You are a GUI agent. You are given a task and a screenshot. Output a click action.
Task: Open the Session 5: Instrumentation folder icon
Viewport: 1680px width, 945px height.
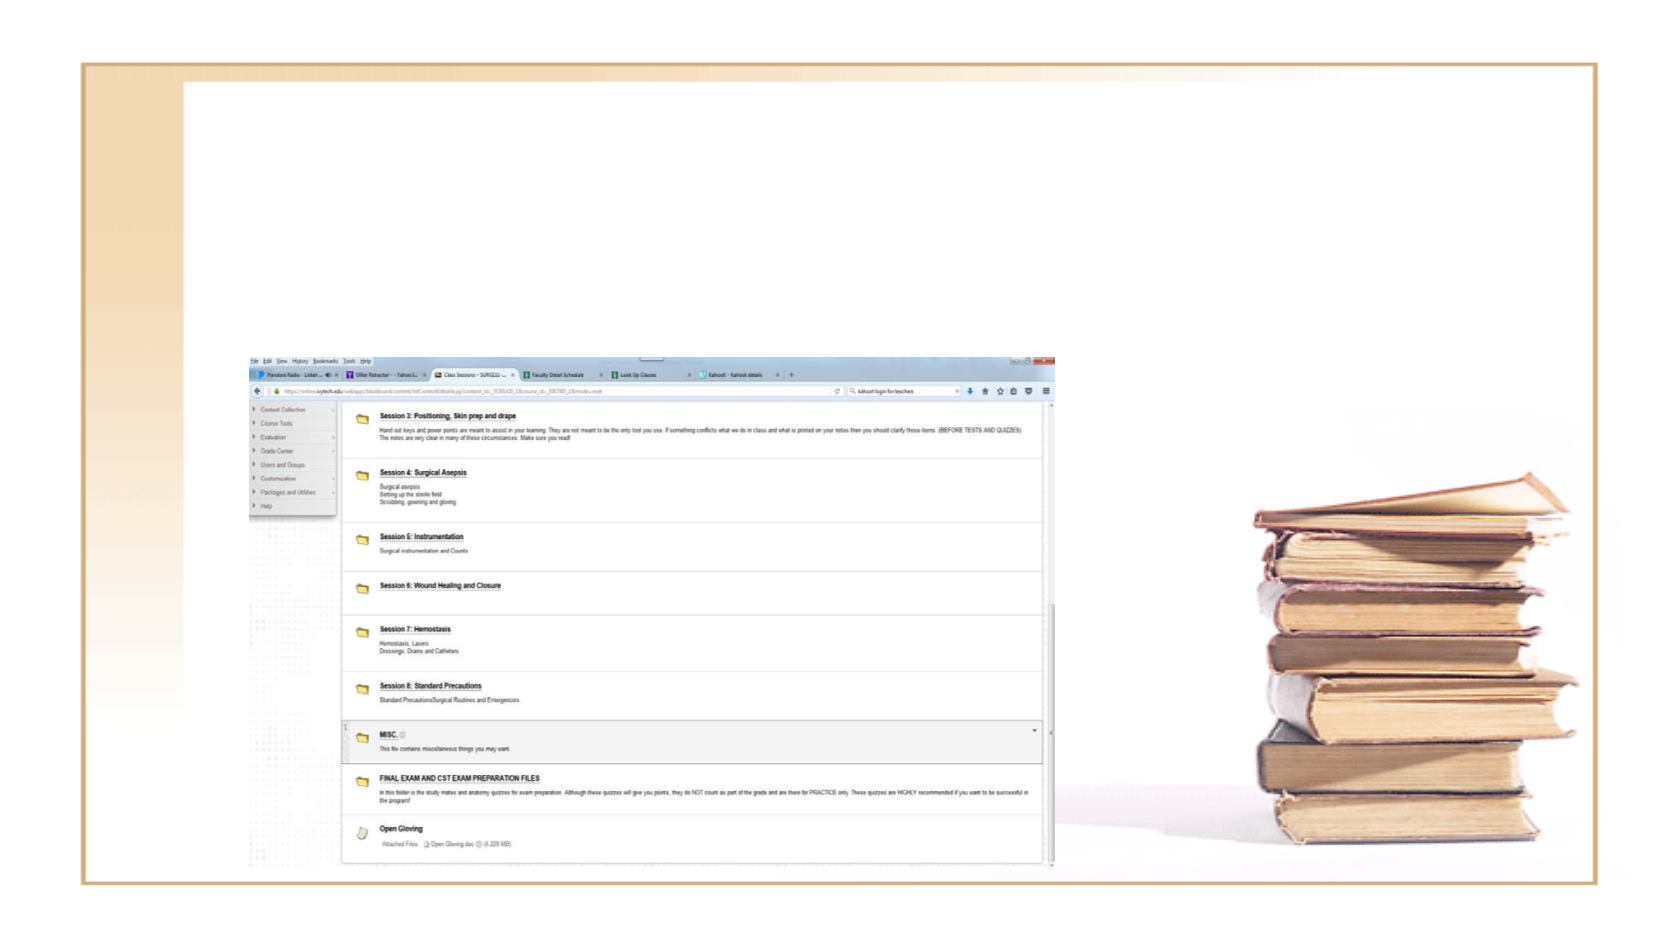point(364,537)
